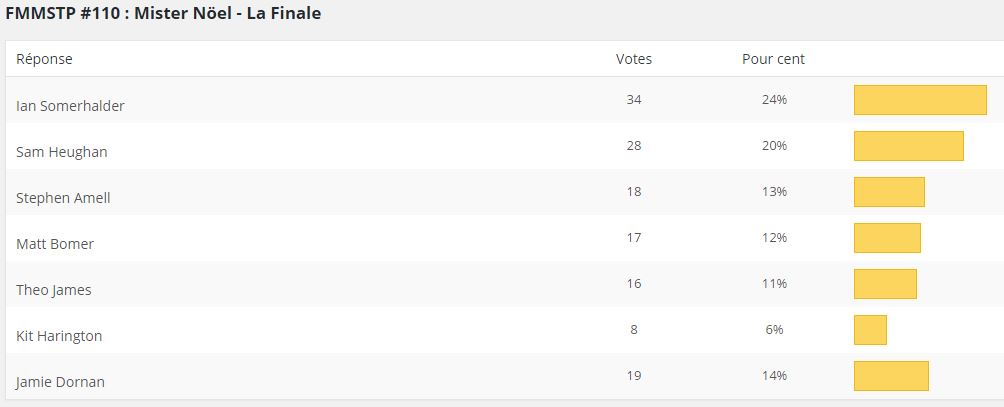Click Matt Bomer's 12% result bar

[x=887, y=238]
